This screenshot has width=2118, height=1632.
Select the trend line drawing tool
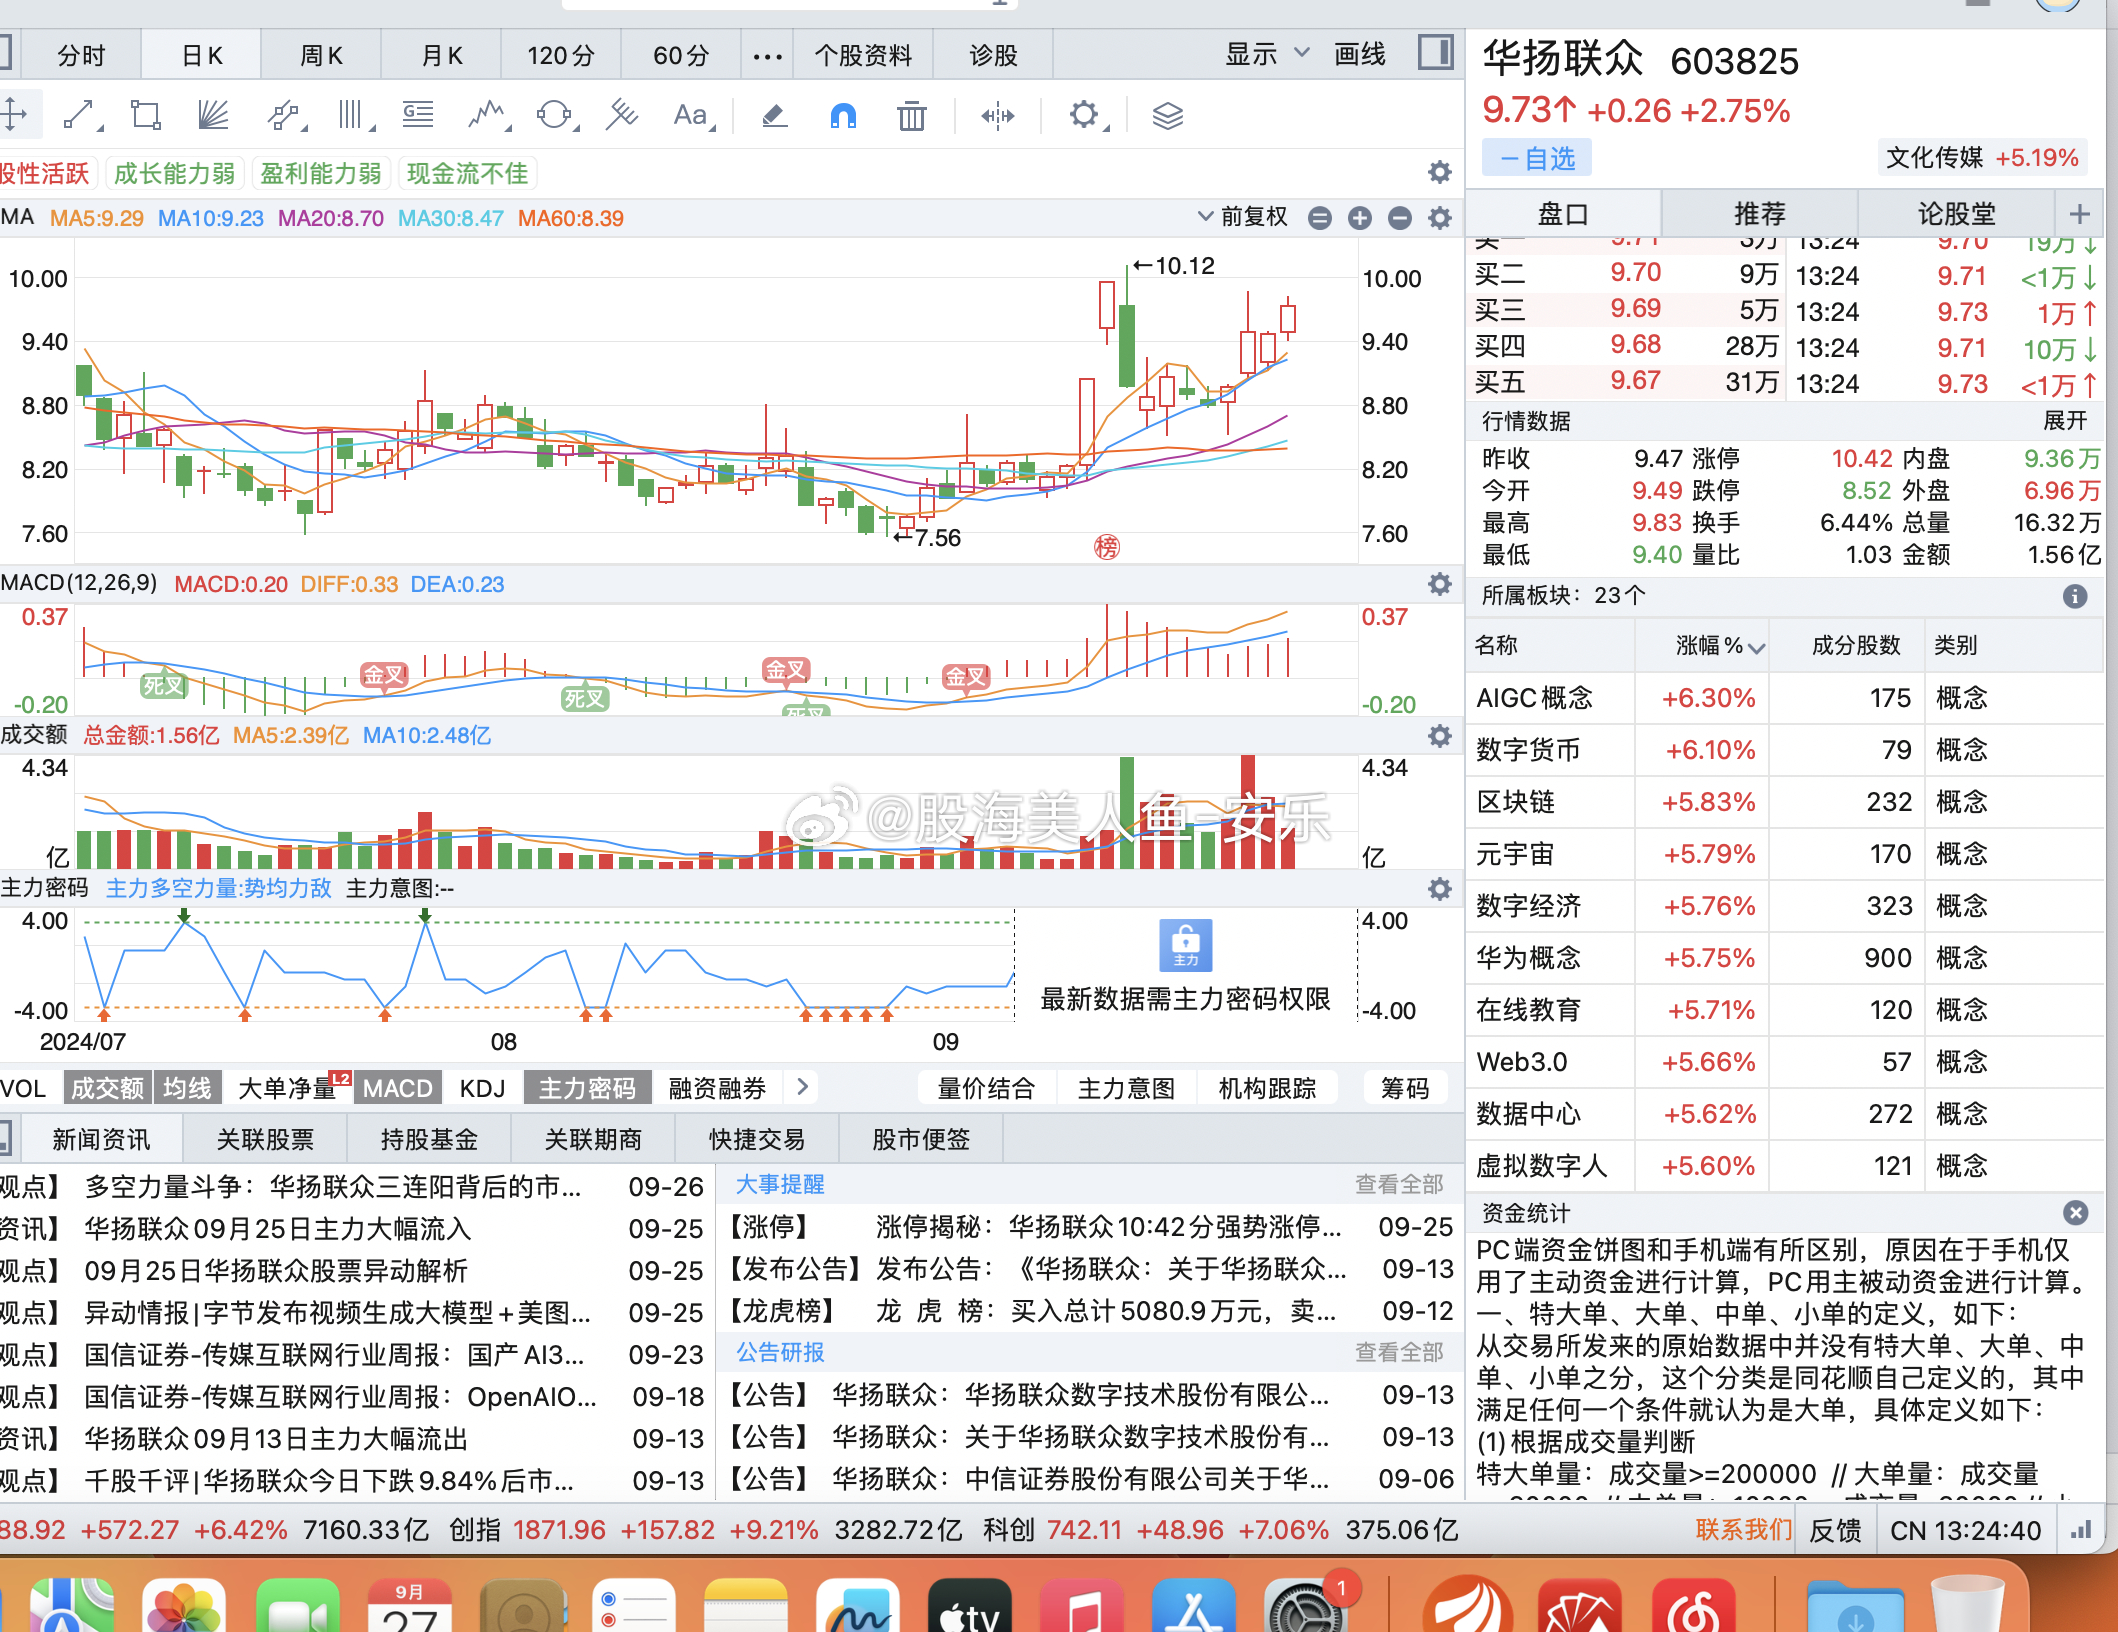(x=81, y=116)
